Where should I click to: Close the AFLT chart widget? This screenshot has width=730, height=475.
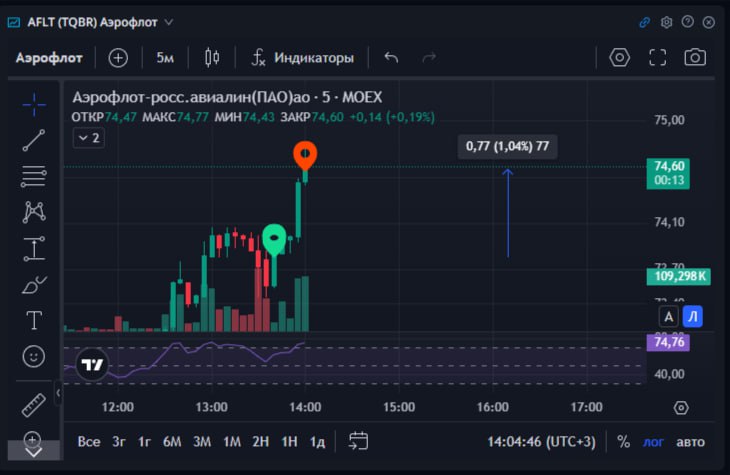[x=709, y=22]
